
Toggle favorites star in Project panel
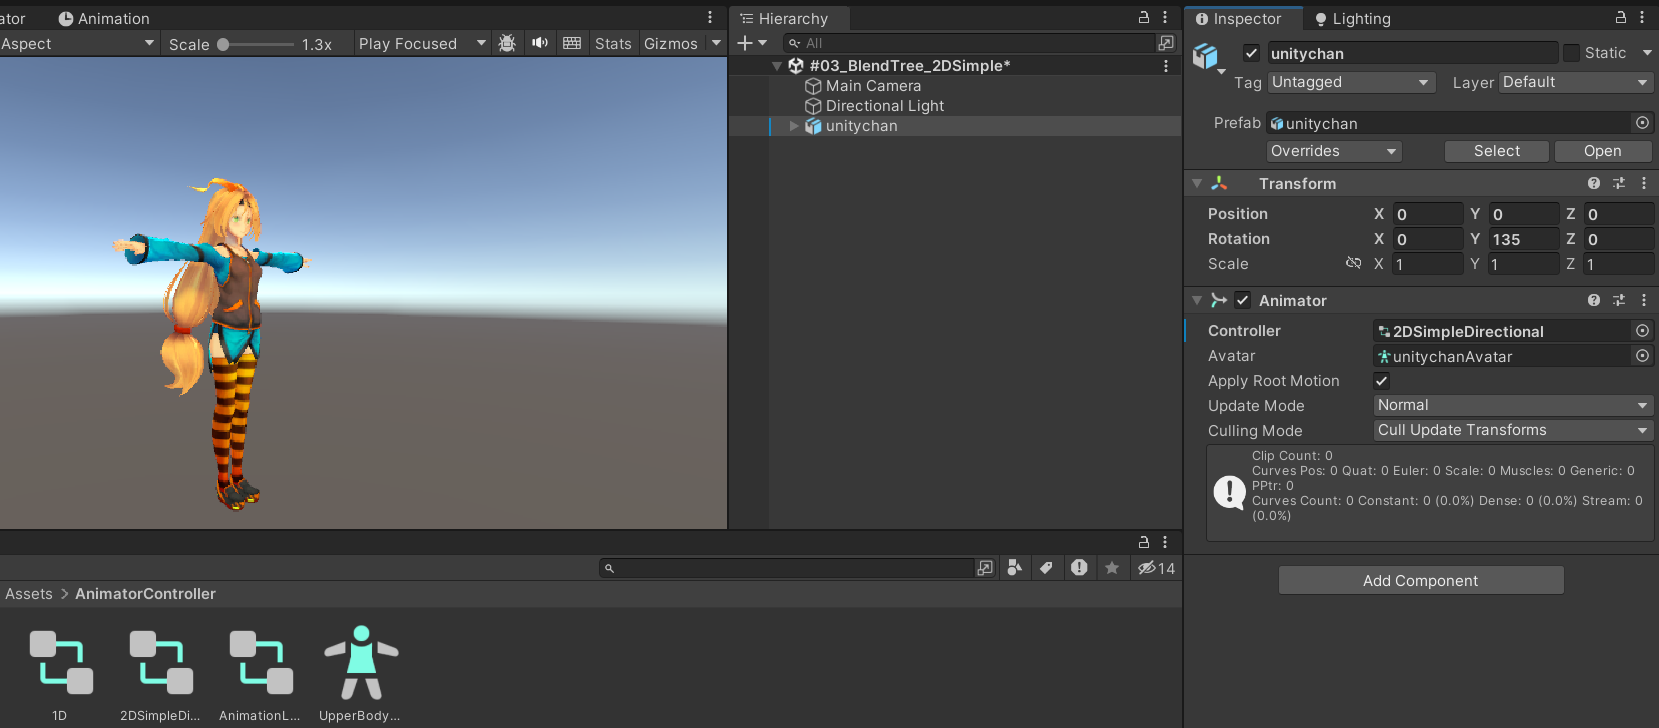point(1112,567)
